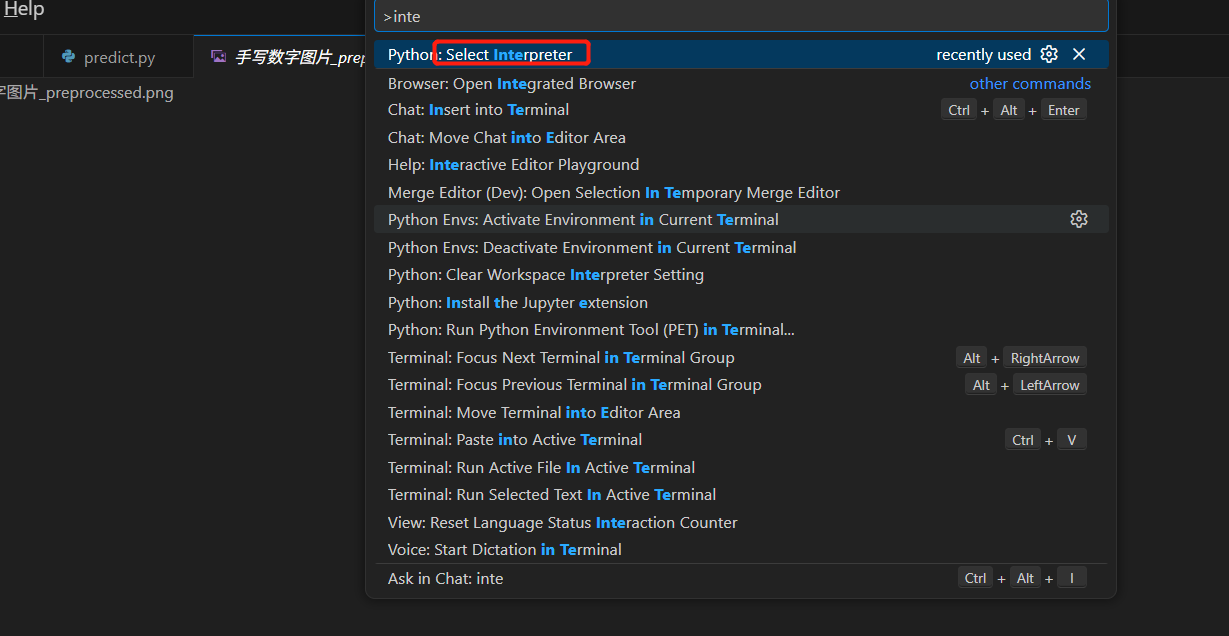Select Chat: Move Chat into Editor Area
The height and width of the screenshot is (636, 1229).
[x=741, y=137]
